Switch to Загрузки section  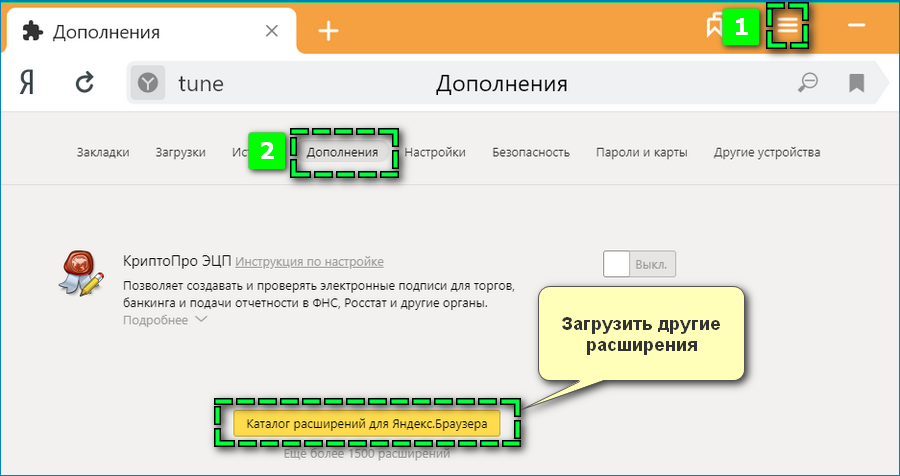coord(180,152)
